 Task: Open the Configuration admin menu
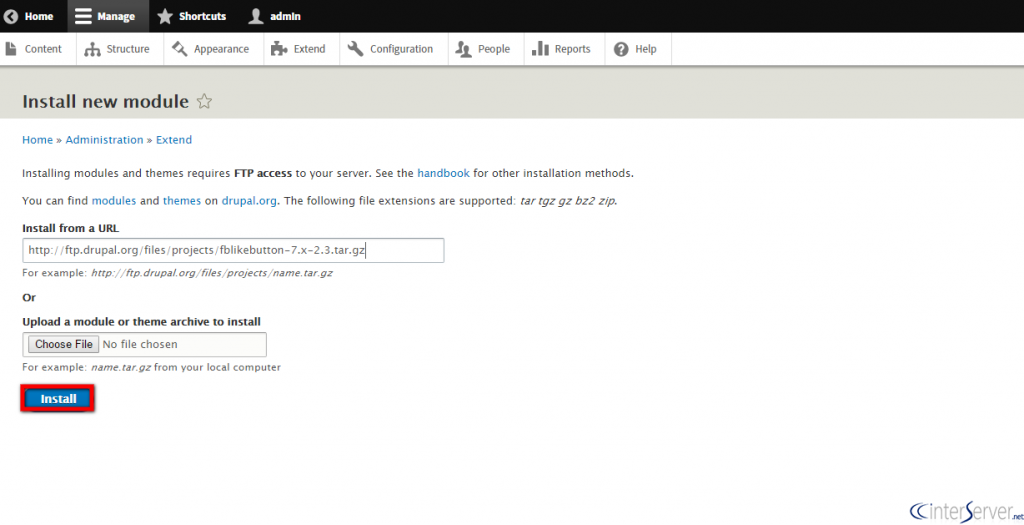[x=394, y=49]
